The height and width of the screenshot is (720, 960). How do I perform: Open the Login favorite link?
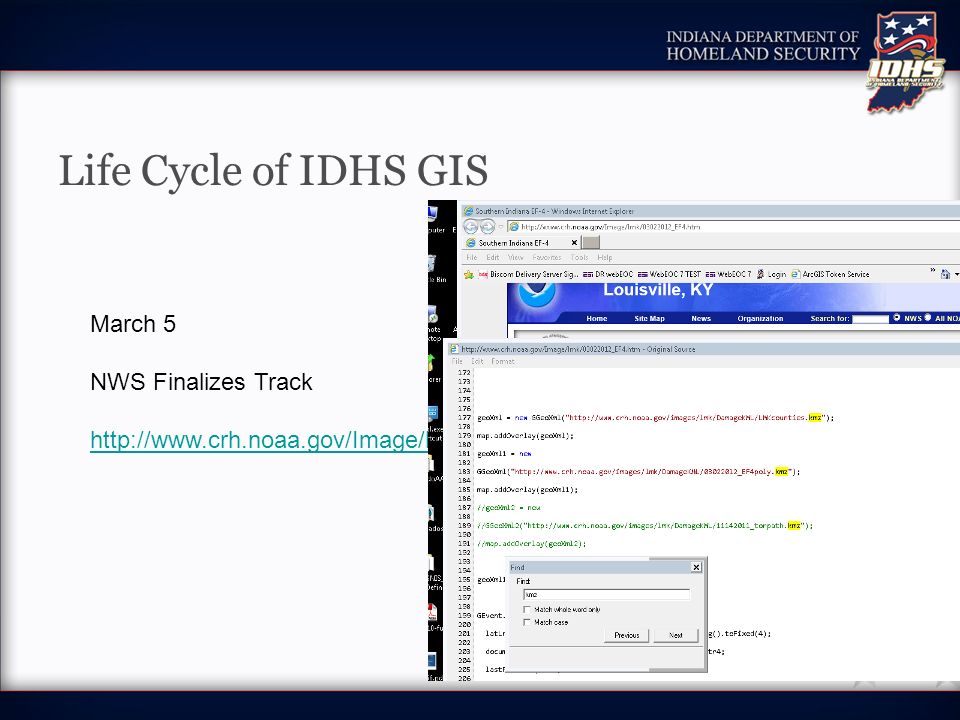pyautogui.click(x=771, y=274)
